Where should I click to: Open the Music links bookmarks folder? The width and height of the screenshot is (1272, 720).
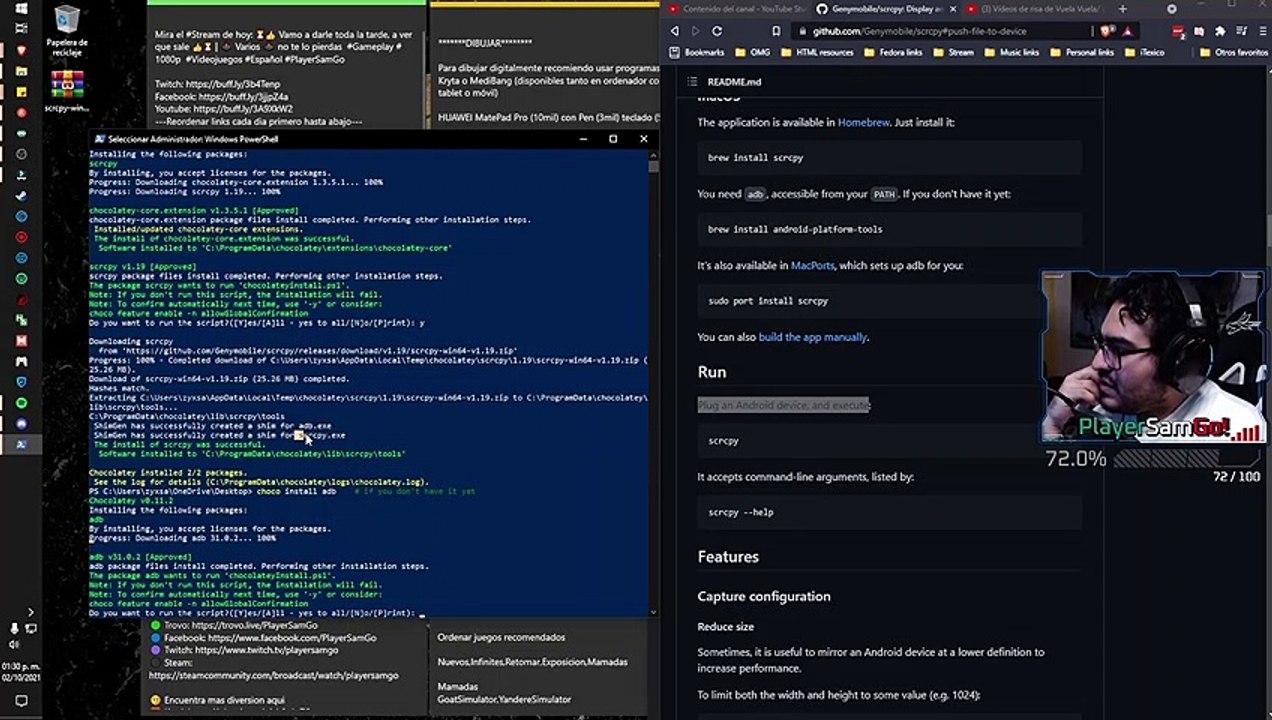tap(1012, 52)
